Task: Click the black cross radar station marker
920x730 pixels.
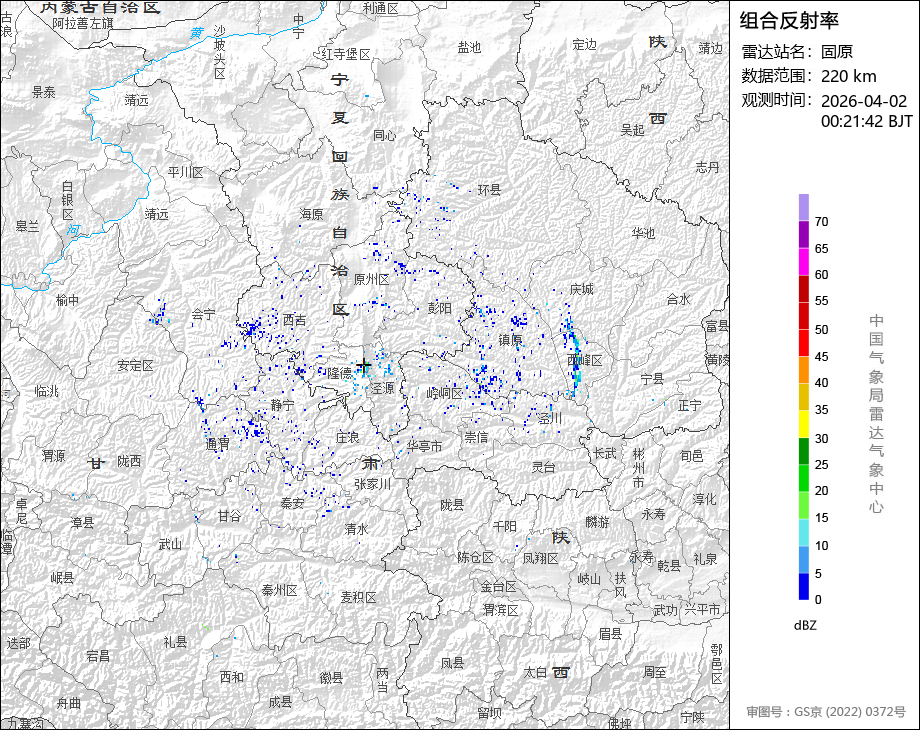Action: point(364,367)
